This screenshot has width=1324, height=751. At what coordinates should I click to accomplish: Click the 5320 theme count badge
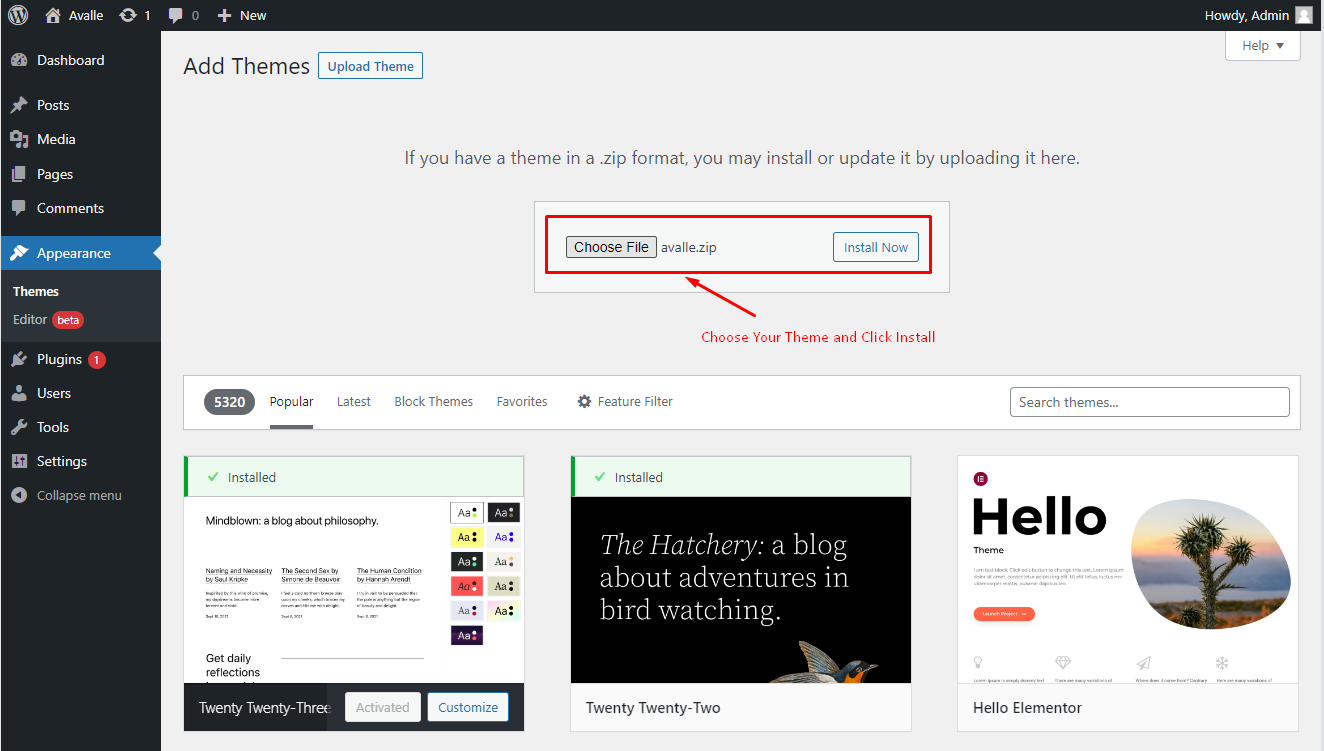pos(230,402)
